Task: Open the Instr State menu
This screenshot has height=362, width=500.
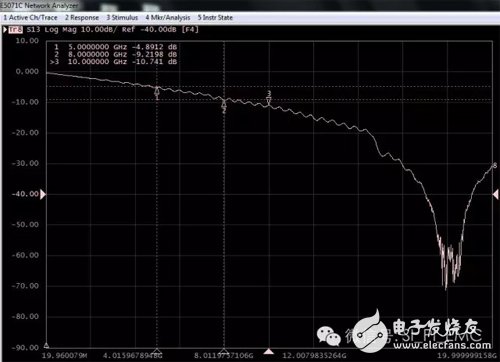Action: 215,18
